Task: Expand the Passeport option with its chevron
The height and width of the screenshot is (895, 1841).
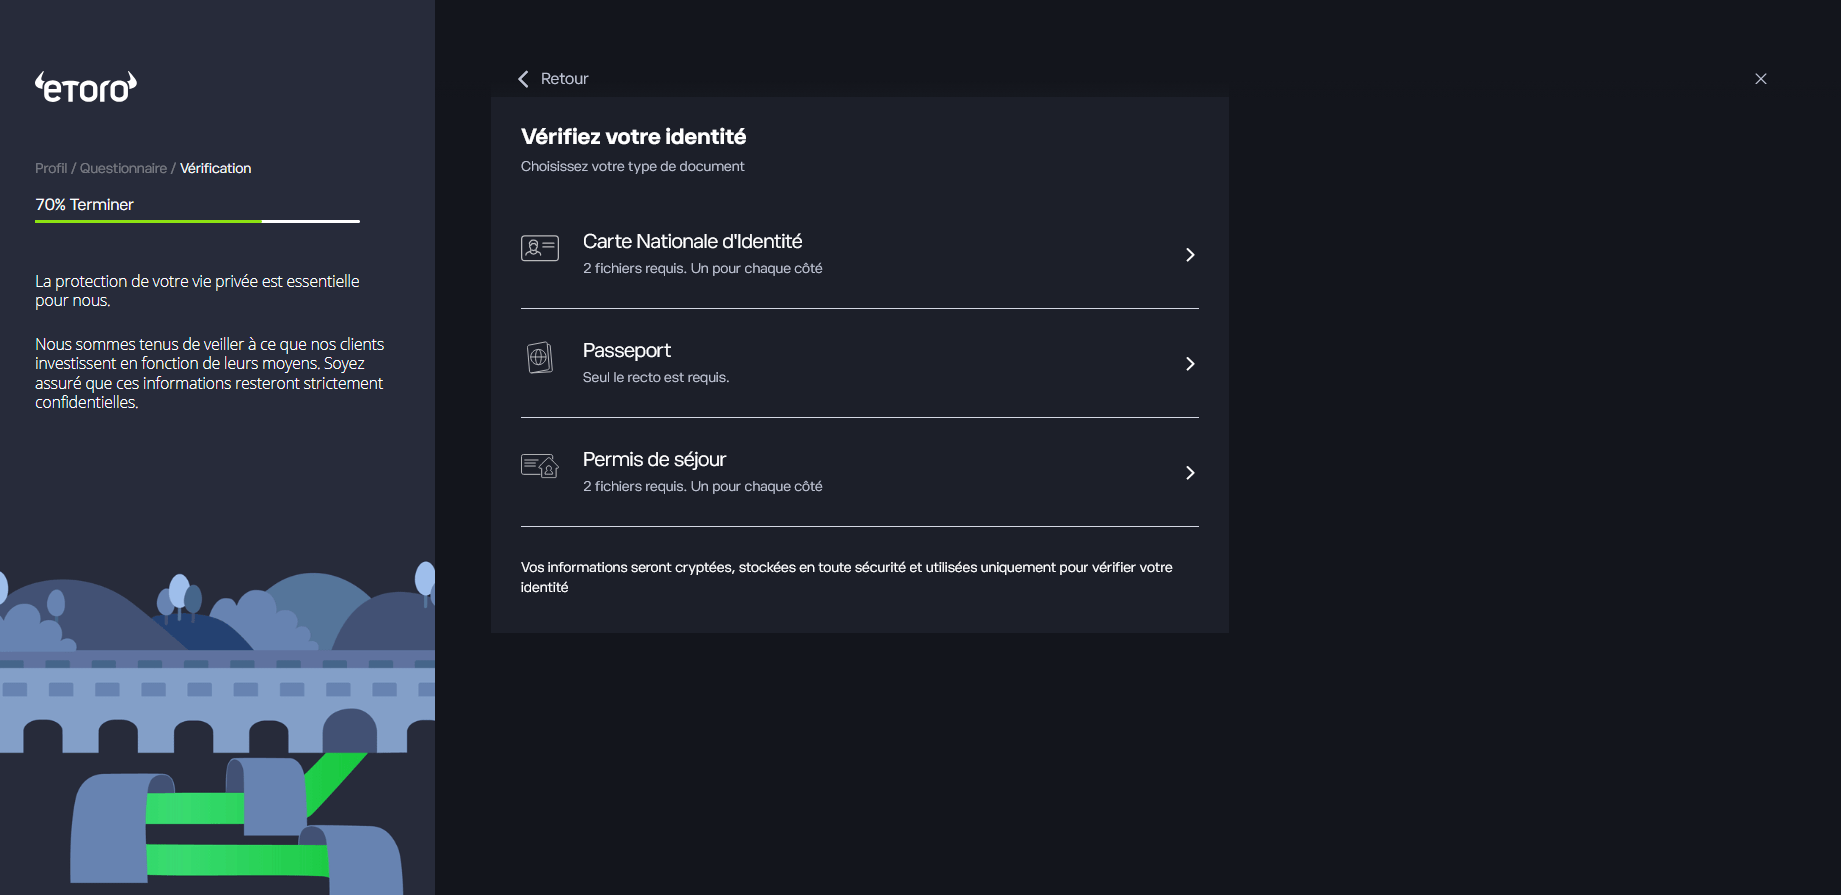Action: (1189, 364)
